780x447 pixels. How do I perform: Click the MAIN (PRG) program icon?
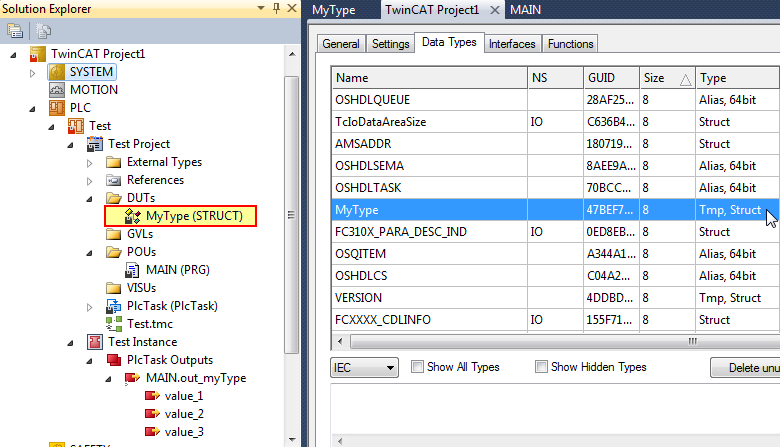[132, 270]
